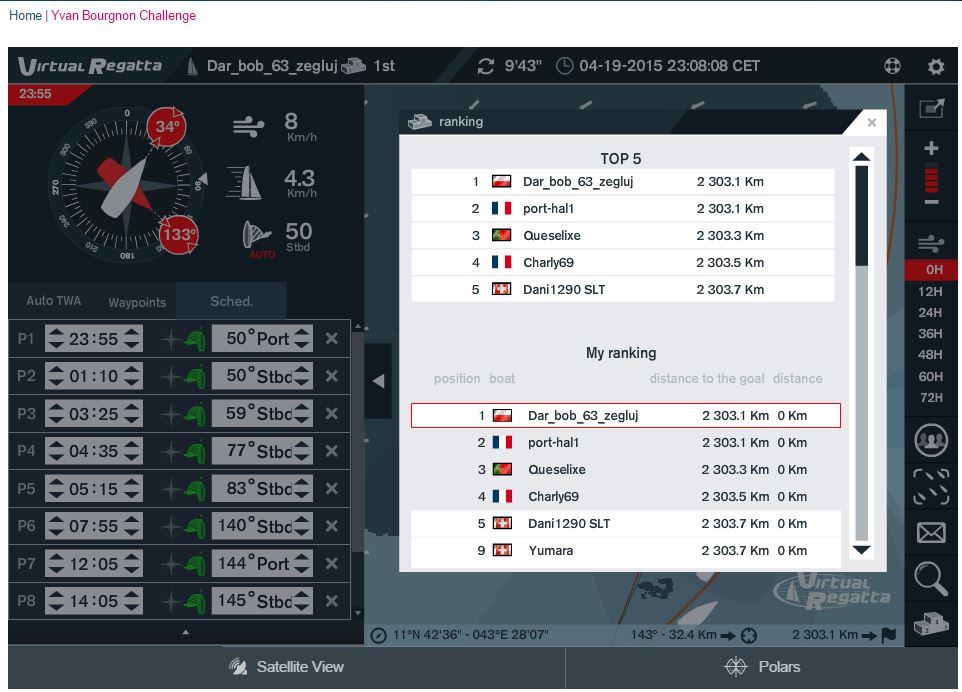Click the P3 heading compass-star icon
Screen dimensions: 962x692
[x=171, y=414]
